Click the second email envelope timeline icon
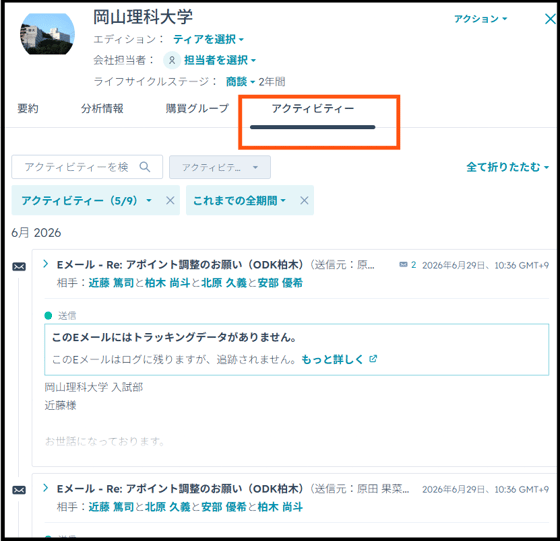 tap(19, 490)
